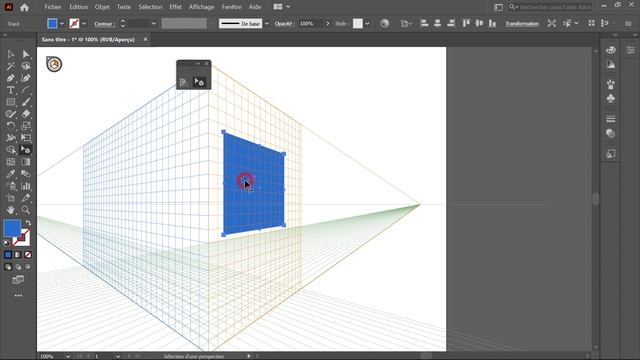Viewport: 640px width, 360px height.
Task: Enable Draw Inside mode
Action: (28, 267)
